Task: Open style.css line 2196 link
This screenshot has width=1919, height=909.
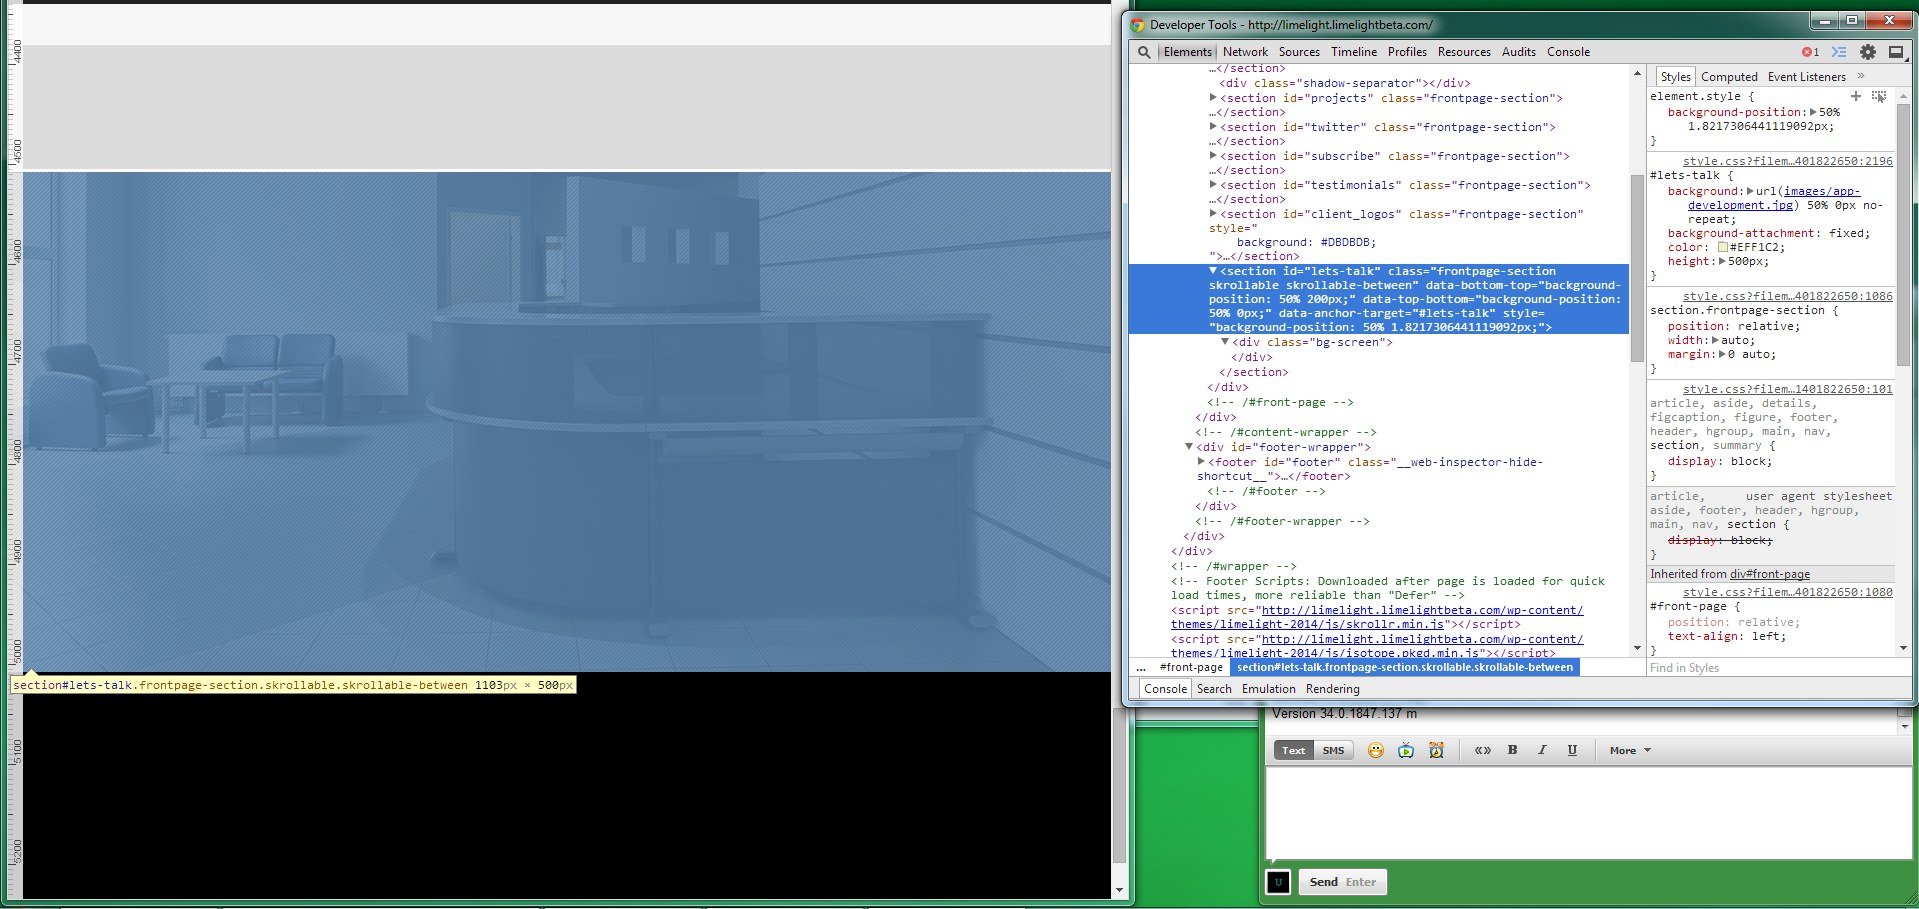Action: [x=1787, y=161]
